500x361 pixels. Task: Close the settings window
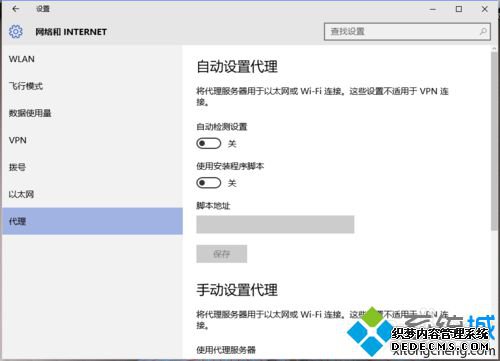point(485,9)
